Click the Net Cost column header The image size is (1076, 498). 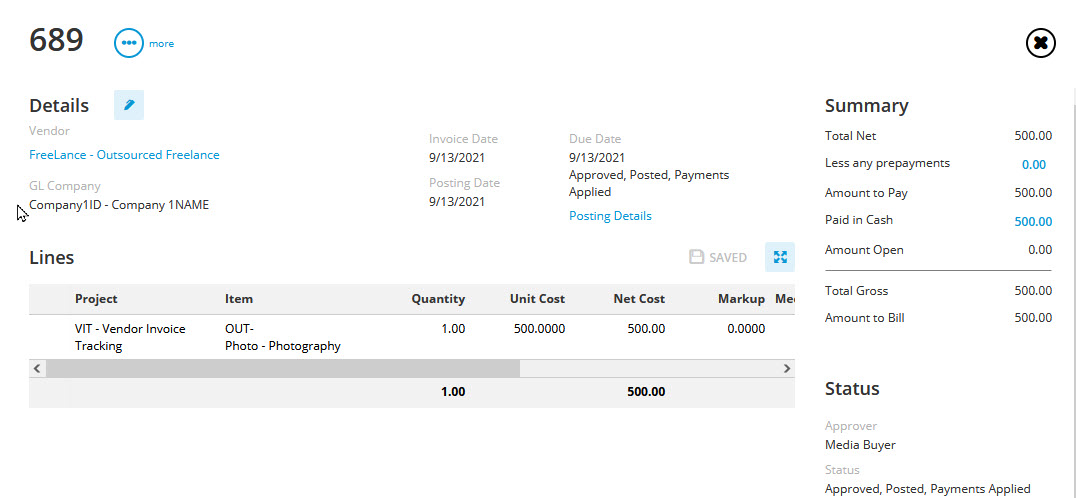tap(639, 299)
